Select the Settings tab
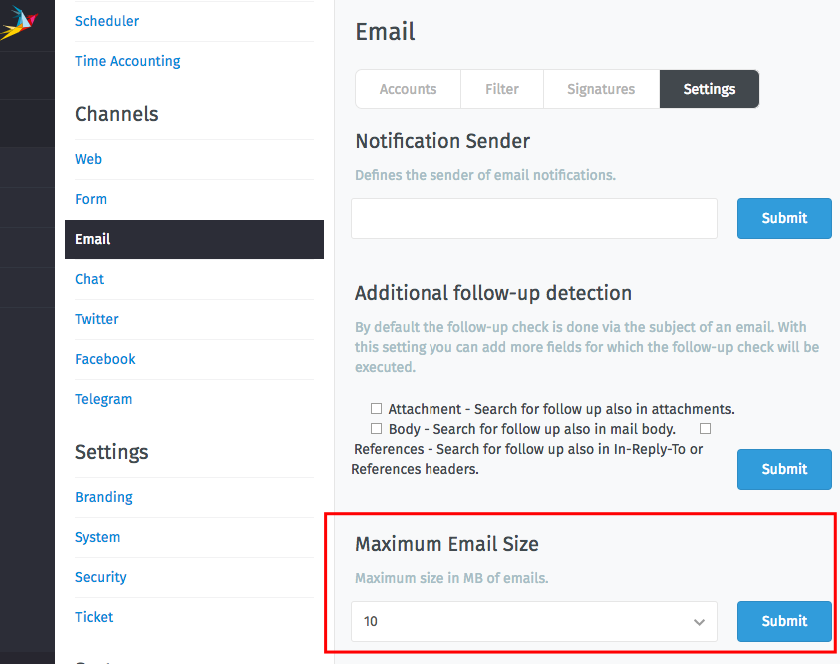The height and width of the screenshot is (664, 840). [x=709, y=89]
